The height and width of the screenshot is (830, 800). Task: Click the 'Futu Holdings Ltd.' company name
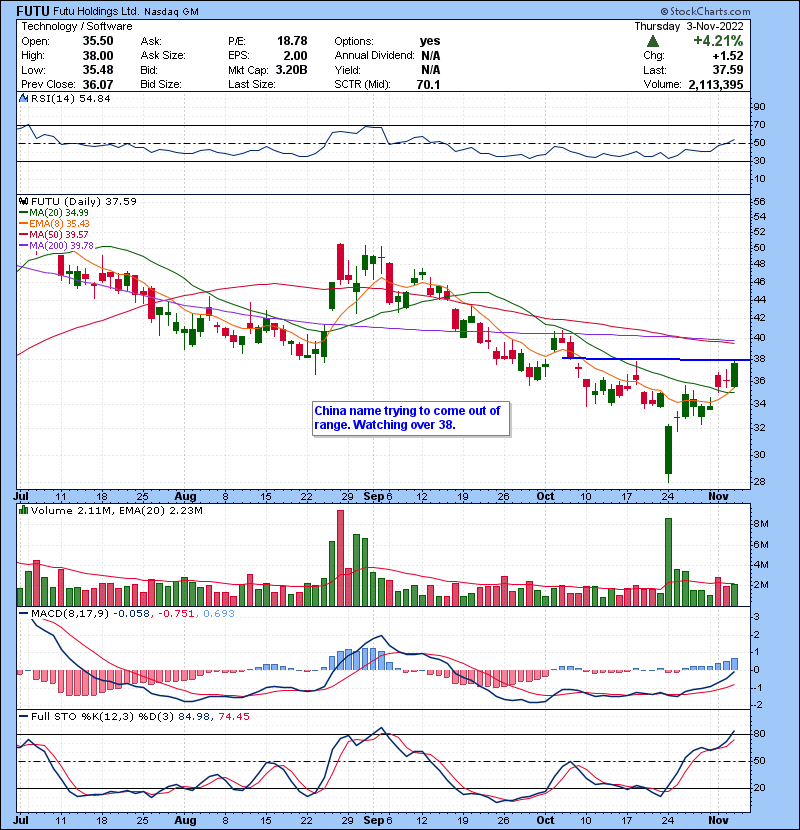[x=96, y=12]
